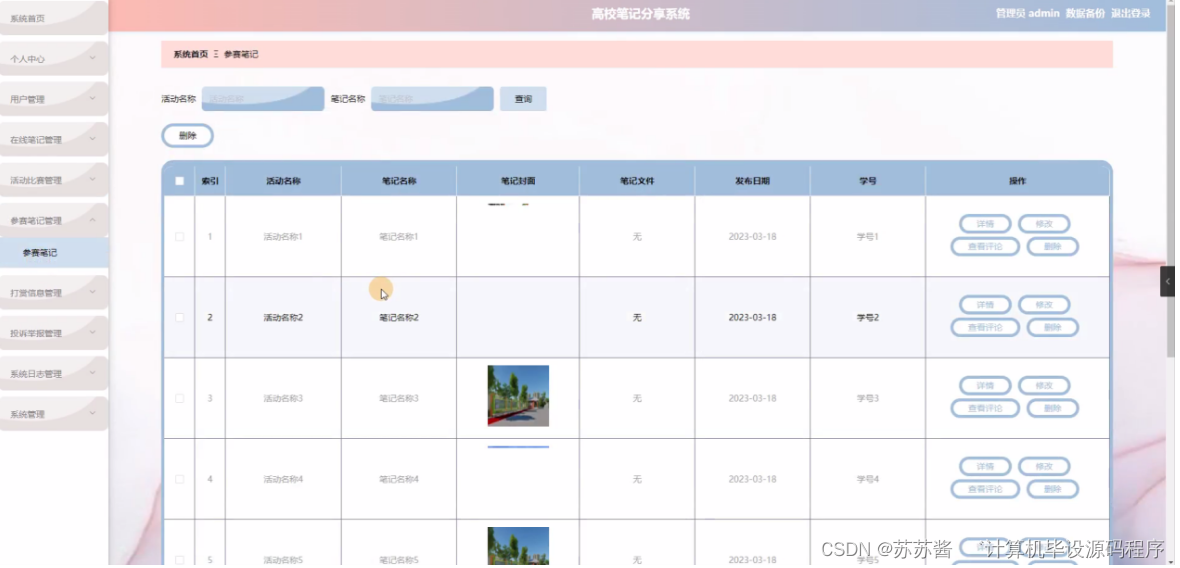The image size is (1180, 568).
Task: Check the checkbox for row 活动名称2
Action: 179,317
